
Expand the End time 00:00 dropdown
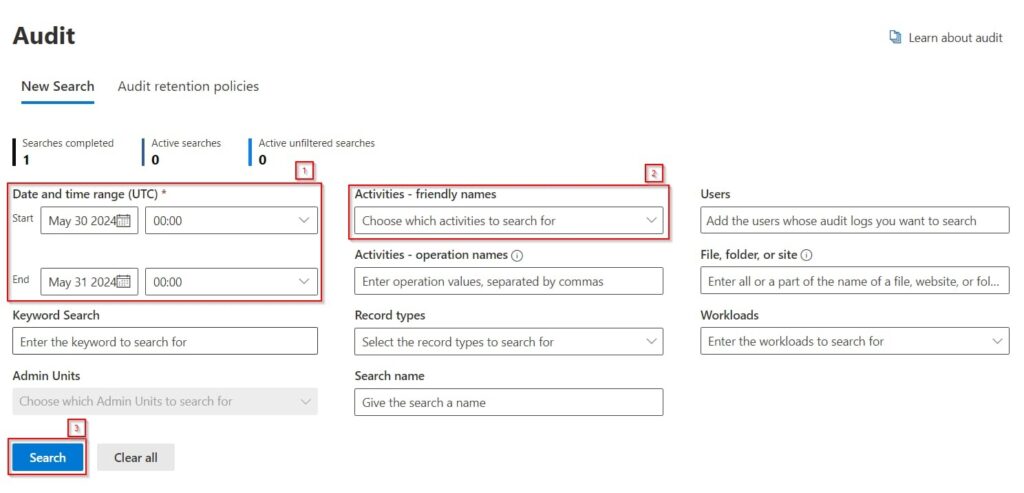(x=231, y=282)
